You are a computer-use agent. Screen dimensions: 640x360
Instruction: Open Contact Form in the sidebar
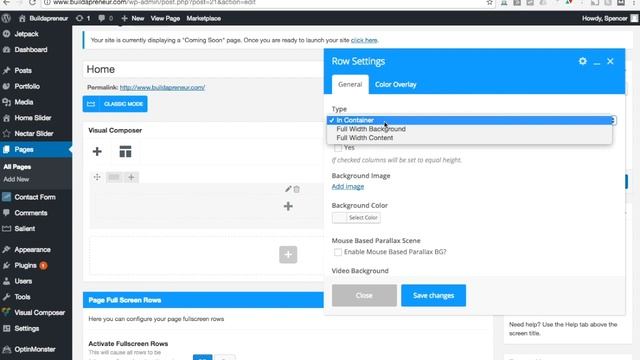click(x=36, y=197)
